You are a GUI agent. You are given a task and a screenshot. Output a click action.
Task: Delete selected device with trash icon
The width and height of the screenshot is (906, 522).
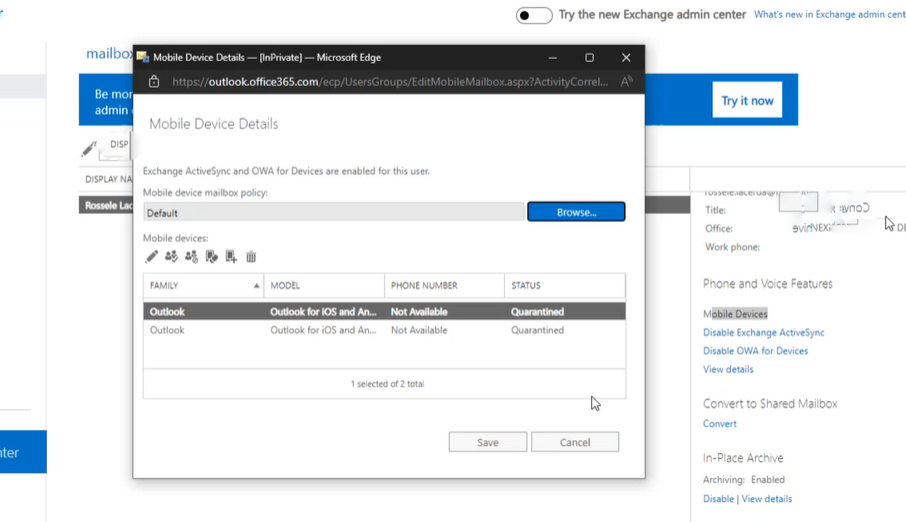click(x=251, y=257)
